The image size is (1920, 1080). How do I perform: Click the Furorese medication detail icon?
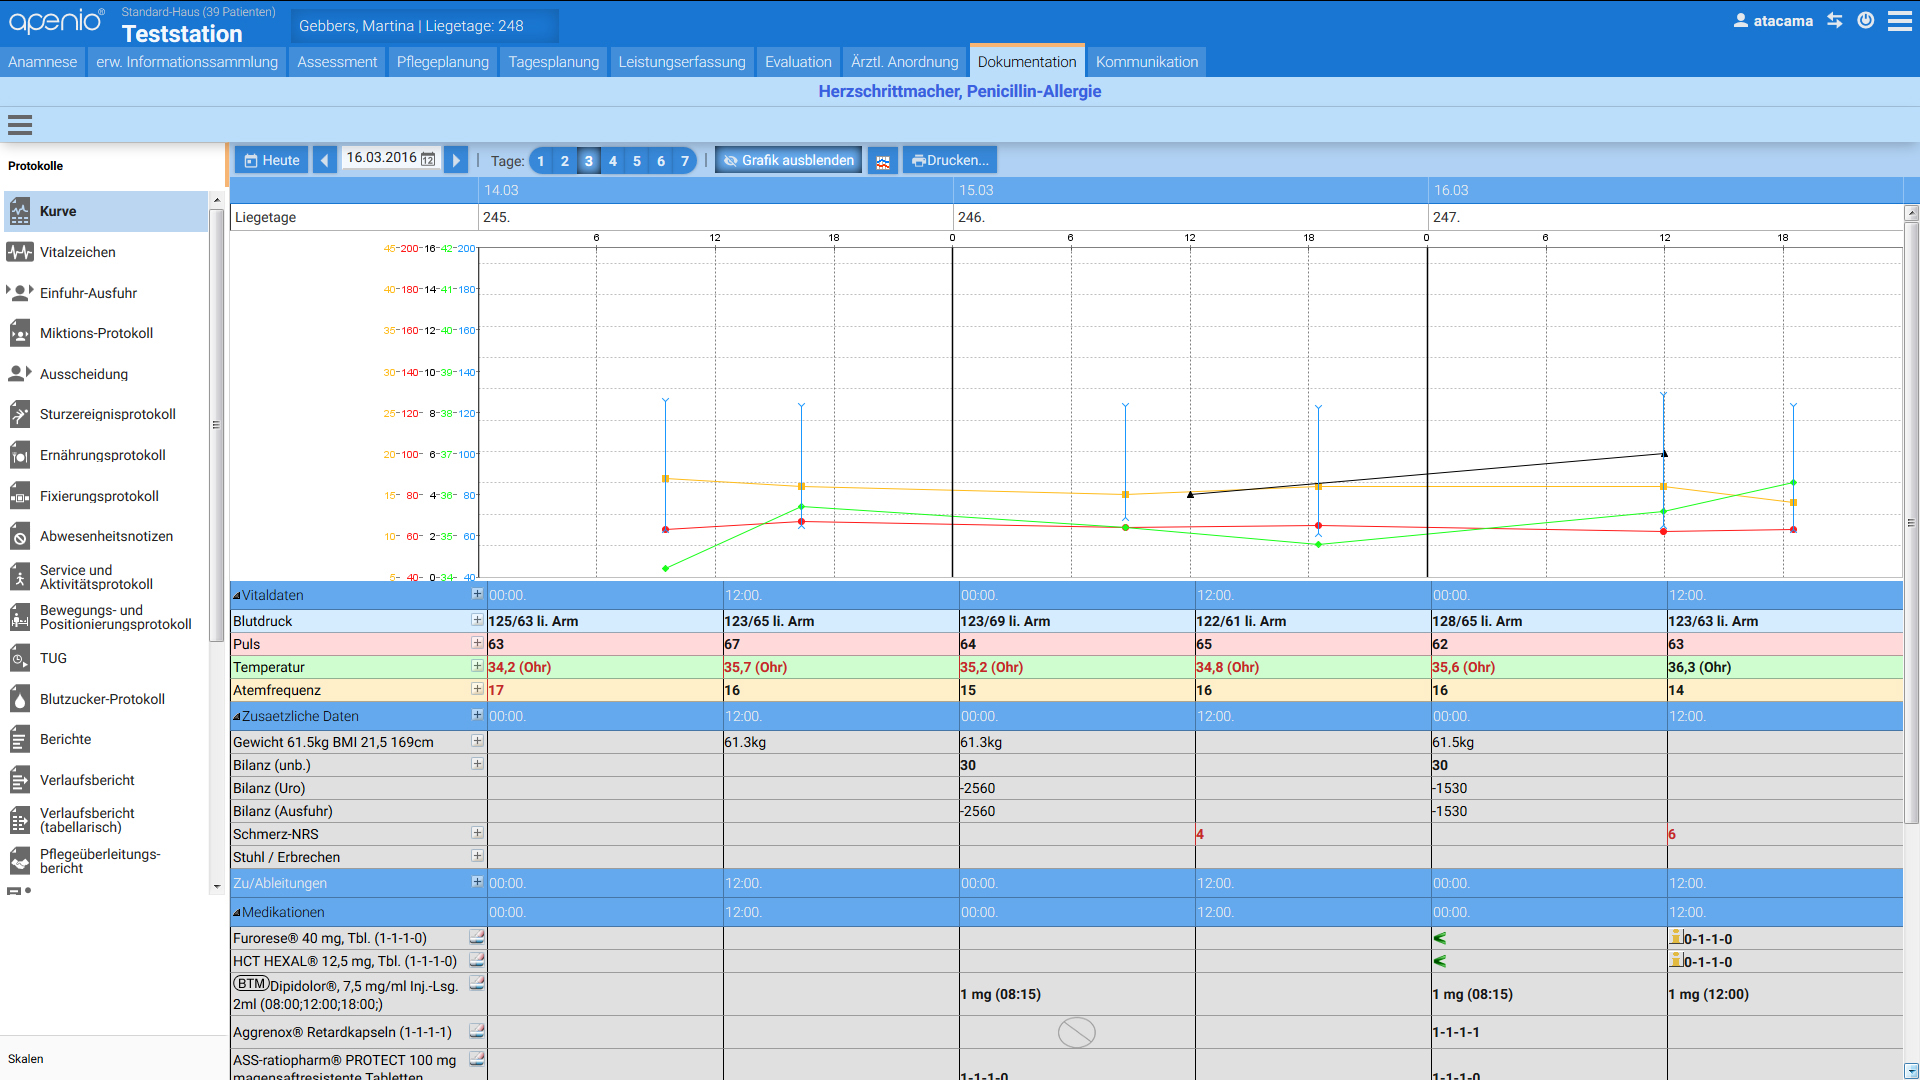477,938
